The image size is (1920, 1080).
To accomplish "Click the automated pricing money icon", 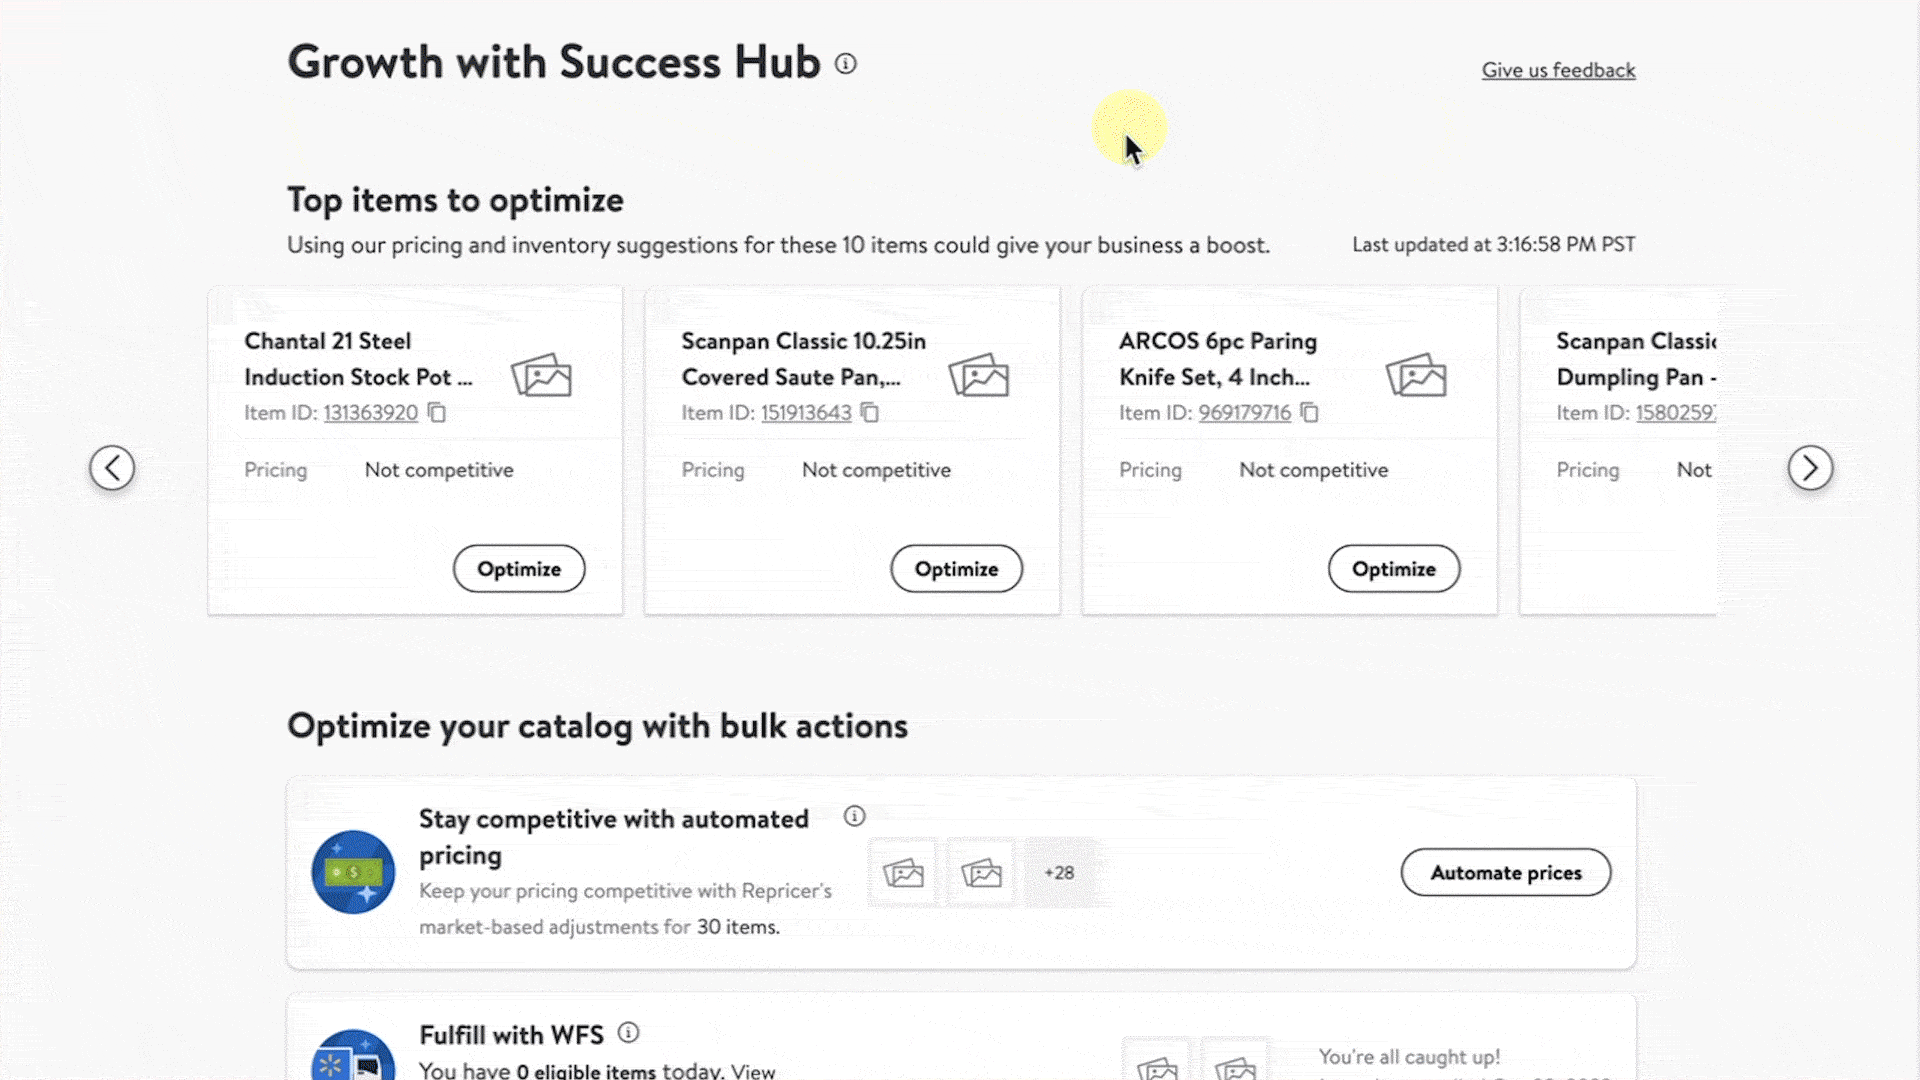I will [353, 872].
